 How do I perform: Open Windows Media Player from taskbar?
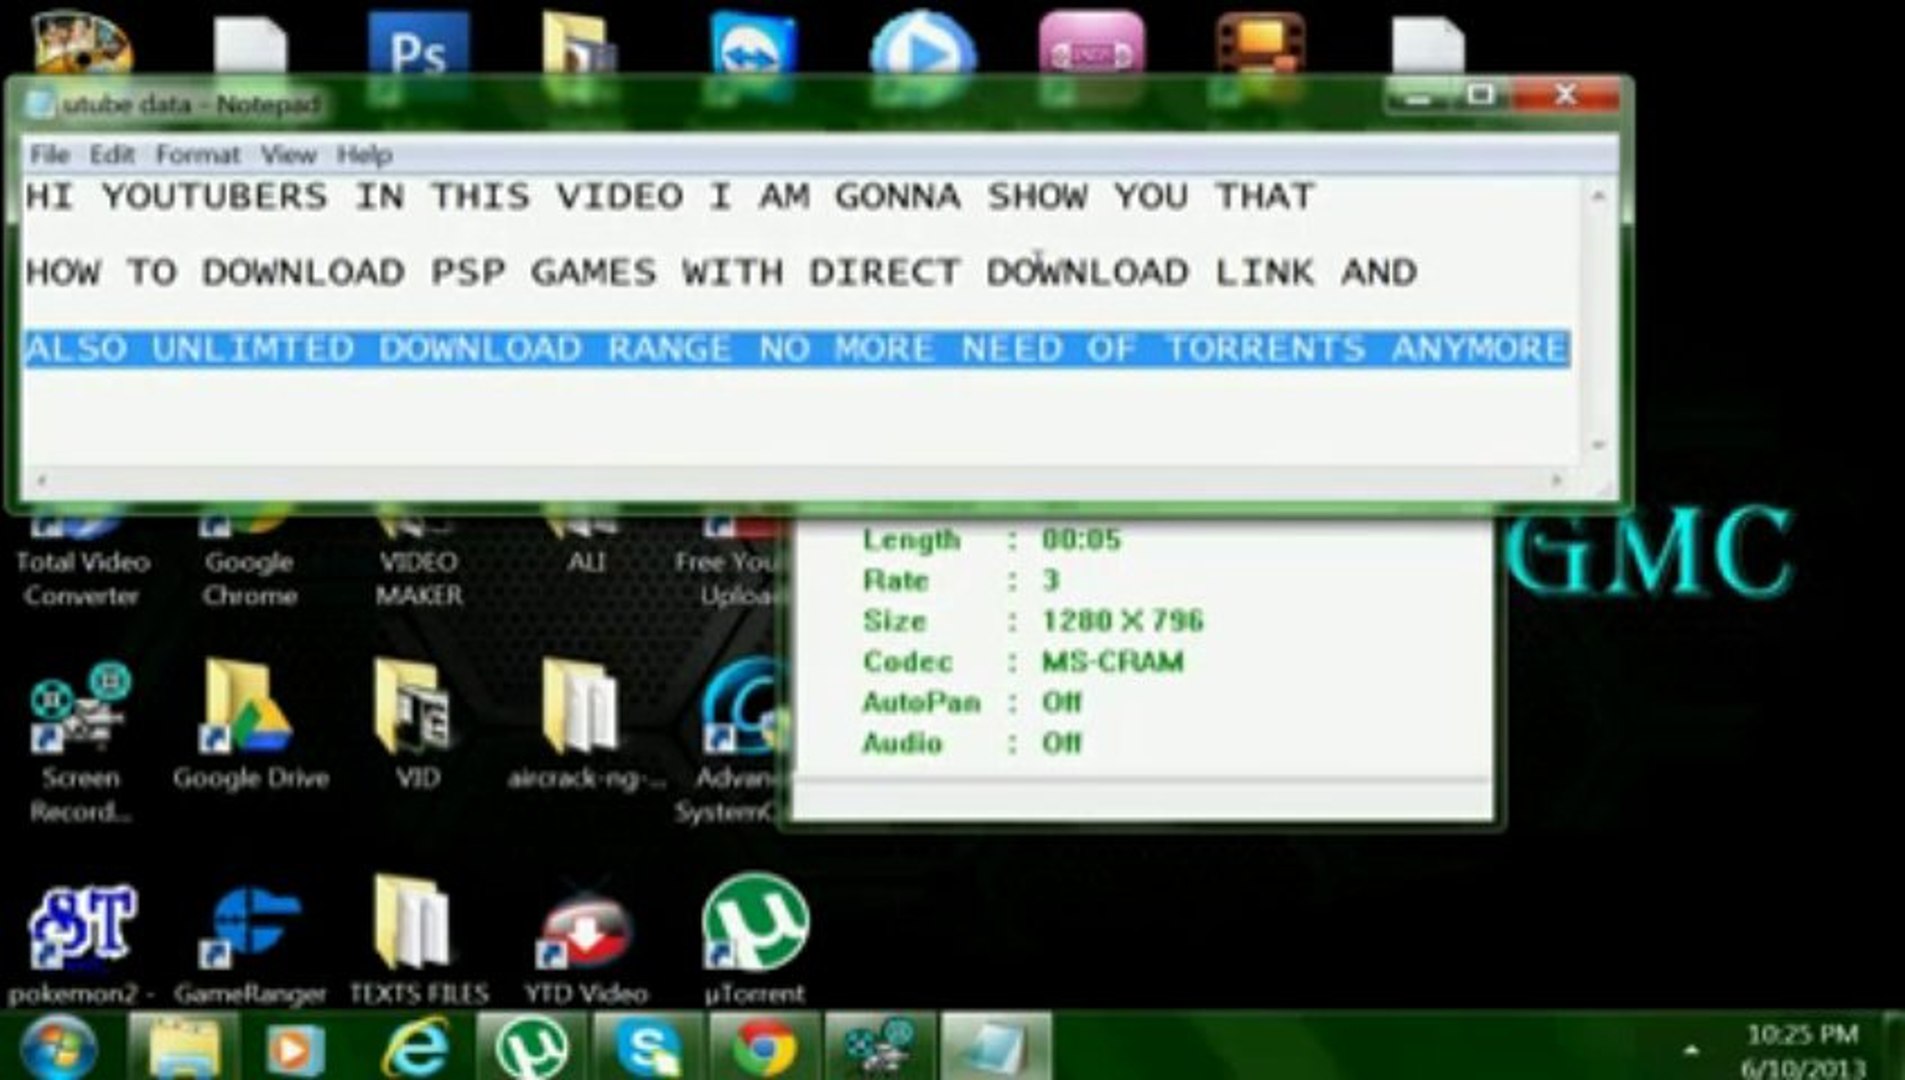pyautogui.click(x=294, y=1049)
